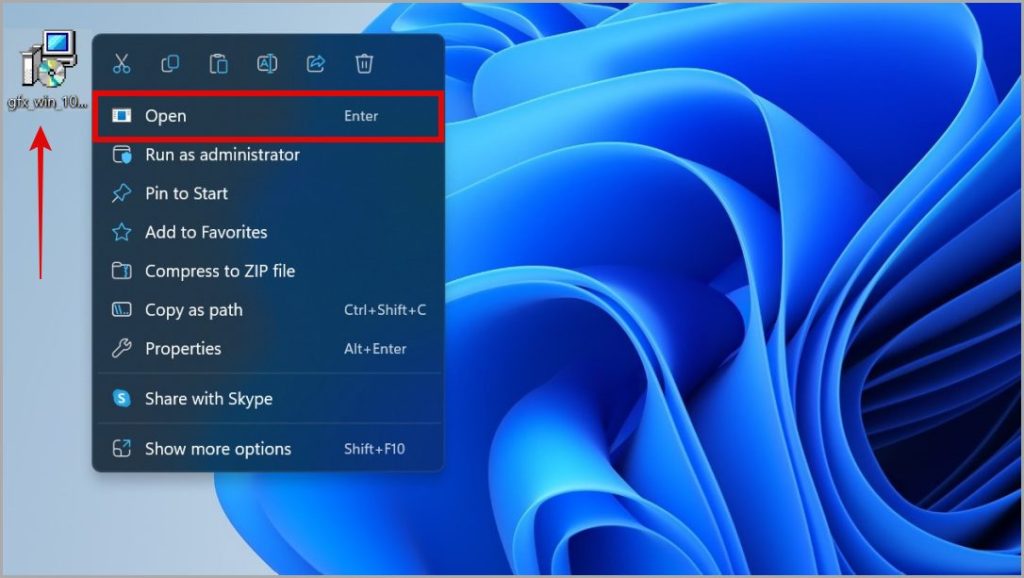Screen dimensions: 1024x578
Task: Choose Run as administrator
Action: click(x=268, y=155)
